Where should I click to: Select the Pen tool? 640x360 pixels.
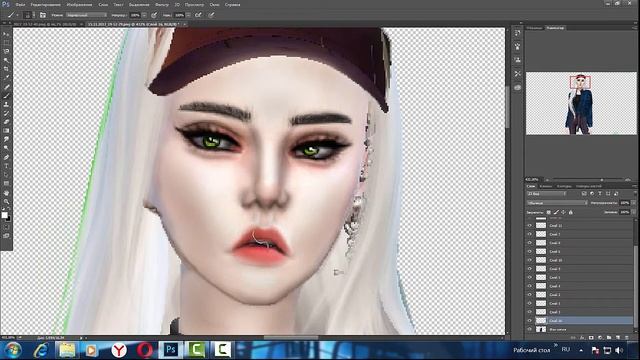(6, 157)
